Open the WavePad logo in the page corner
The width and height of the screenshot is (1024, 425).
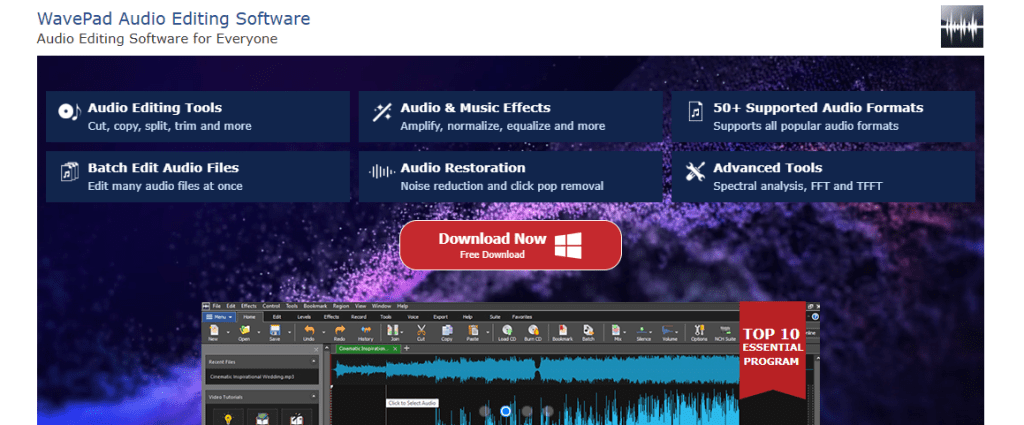(961, 27)
